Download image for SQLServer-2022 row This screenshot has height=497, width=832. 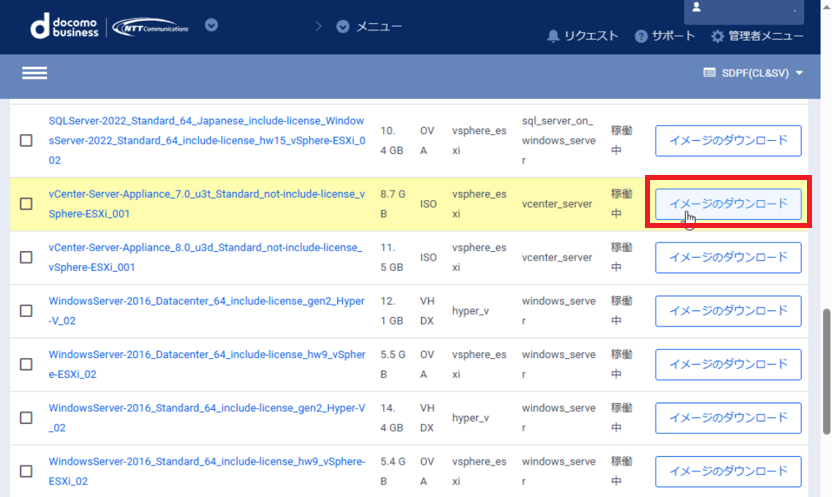tap(728, 141)
